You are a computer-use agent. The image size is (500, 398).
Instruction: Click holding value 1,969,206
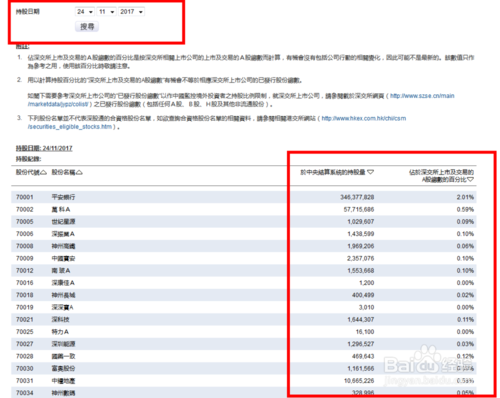[x=361, y=246]
